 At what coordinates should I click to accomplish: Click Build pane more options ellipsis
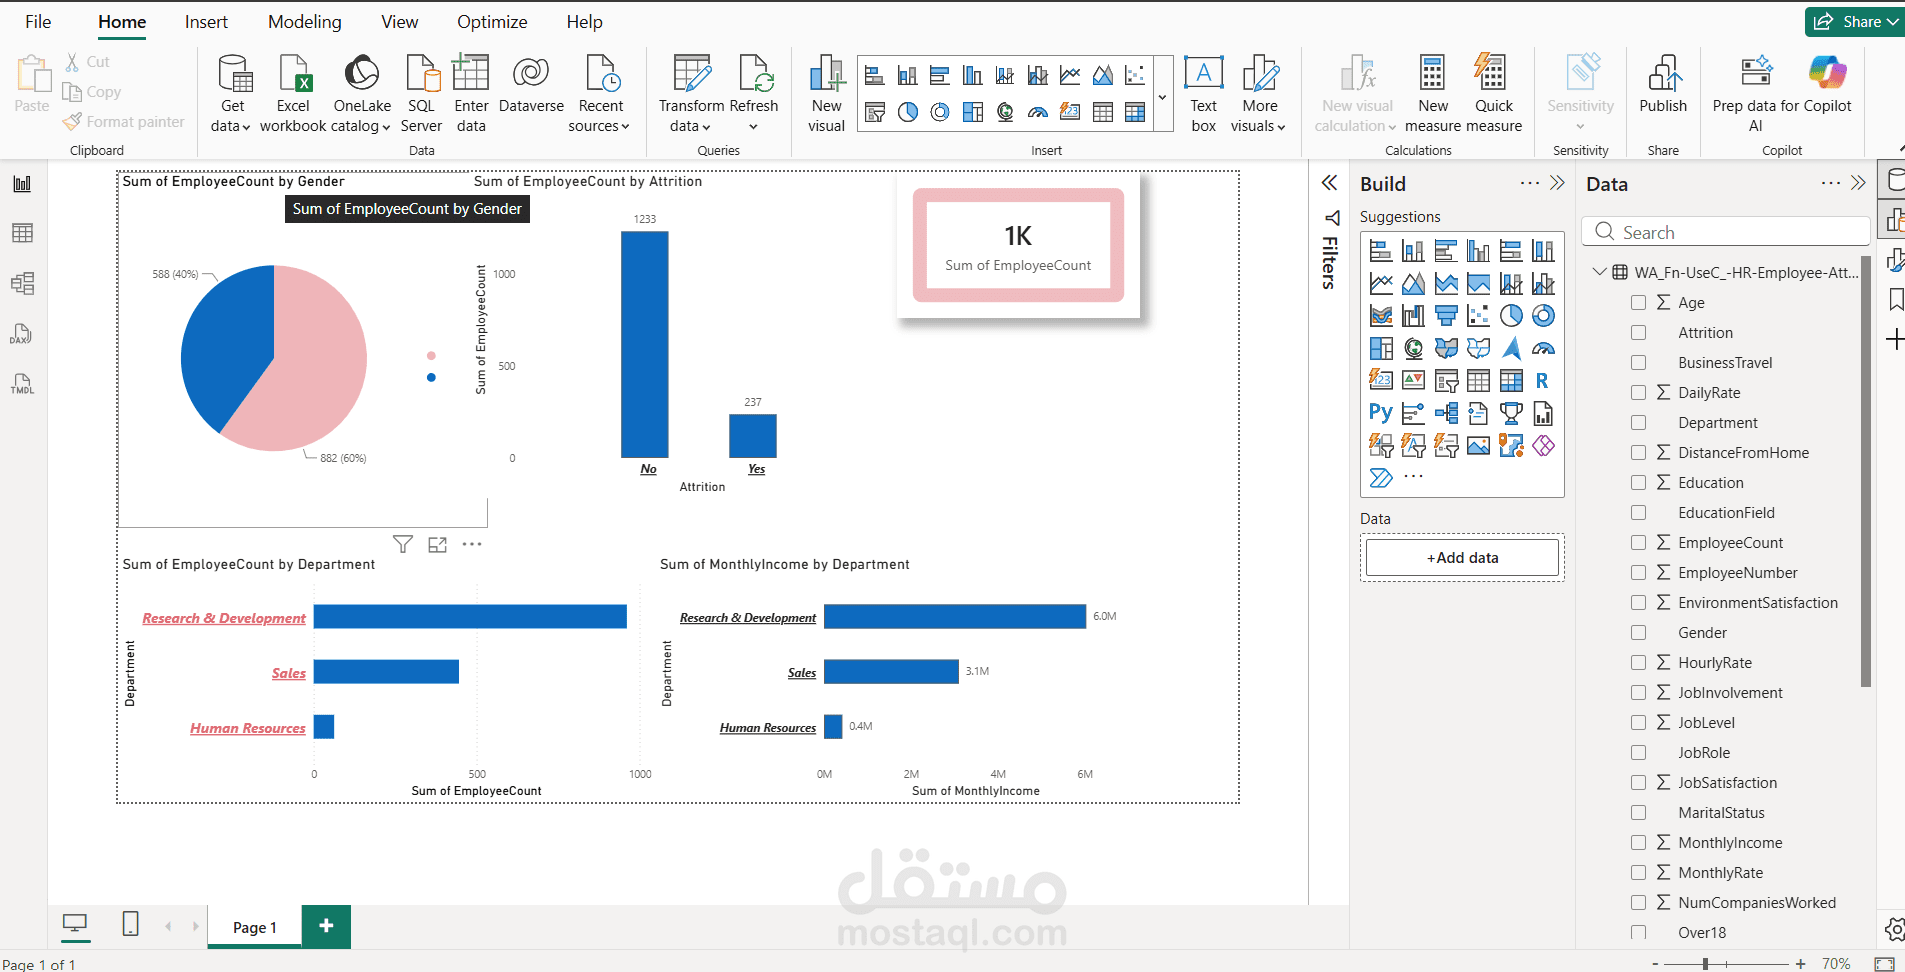coord(1529,183)
